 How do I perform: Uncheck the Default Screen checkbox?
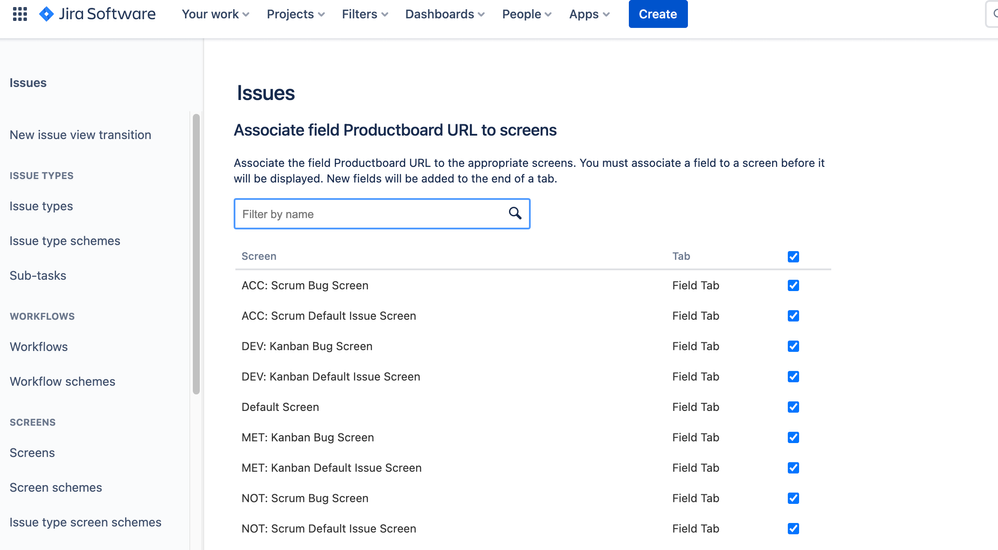coord(793,407)
